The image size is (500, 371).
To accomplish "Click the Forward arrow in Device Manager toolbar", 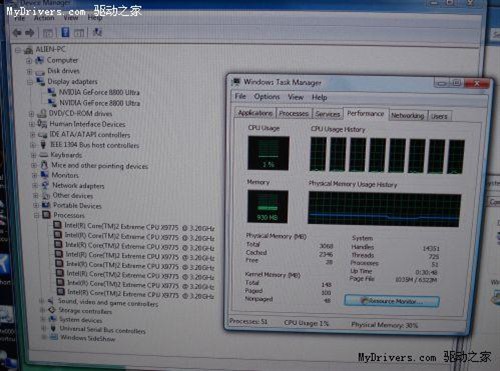I will (x=30, y=33).
